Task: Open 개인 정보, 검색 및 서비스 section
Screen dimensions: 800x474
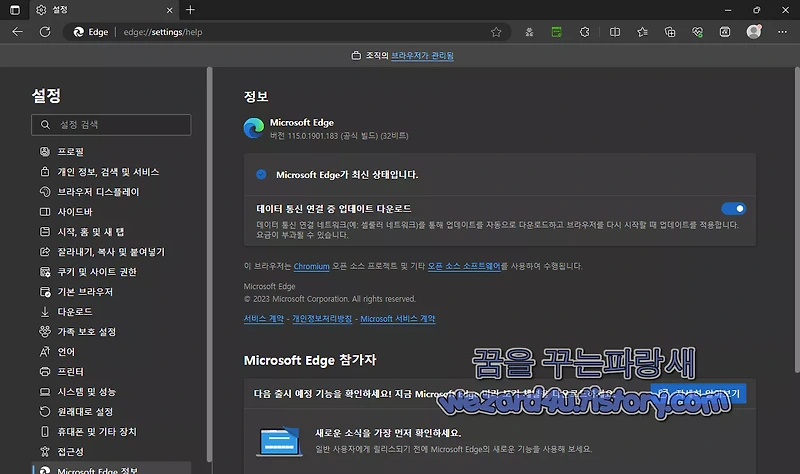Action: click(112, 172)
